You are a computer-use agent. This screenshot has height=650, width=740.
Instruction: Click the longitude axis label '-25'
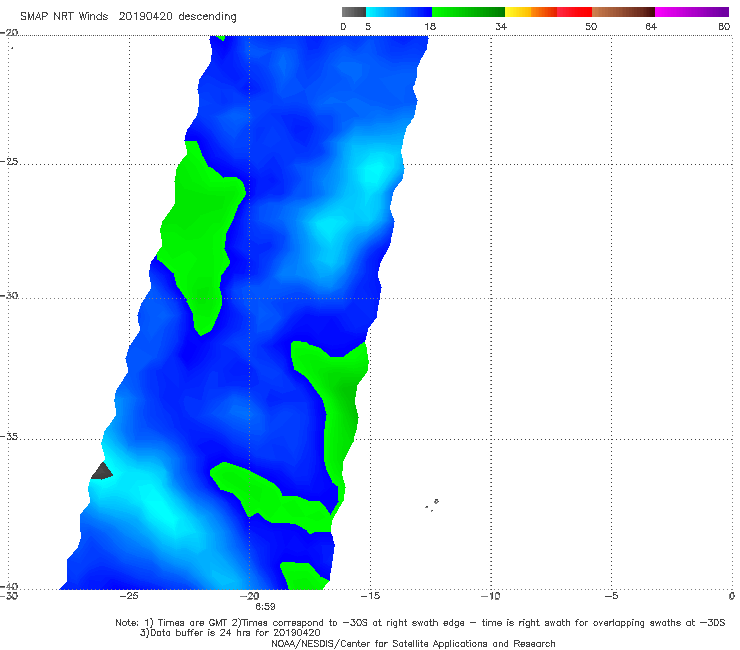coord(129,596)
